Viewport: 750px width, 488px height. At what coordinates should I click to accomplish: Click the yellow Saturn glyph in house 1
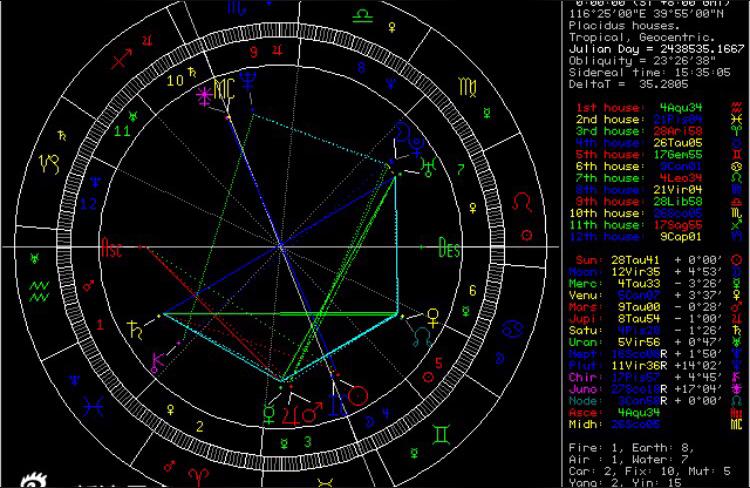coord(134,325)
